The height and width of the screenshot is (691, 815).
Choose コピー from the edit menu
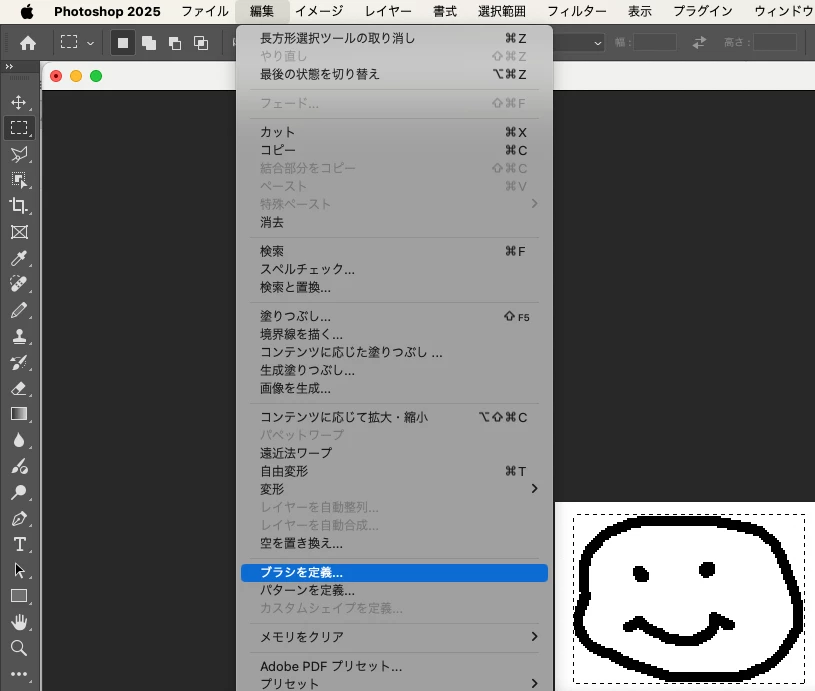point(394,150)
